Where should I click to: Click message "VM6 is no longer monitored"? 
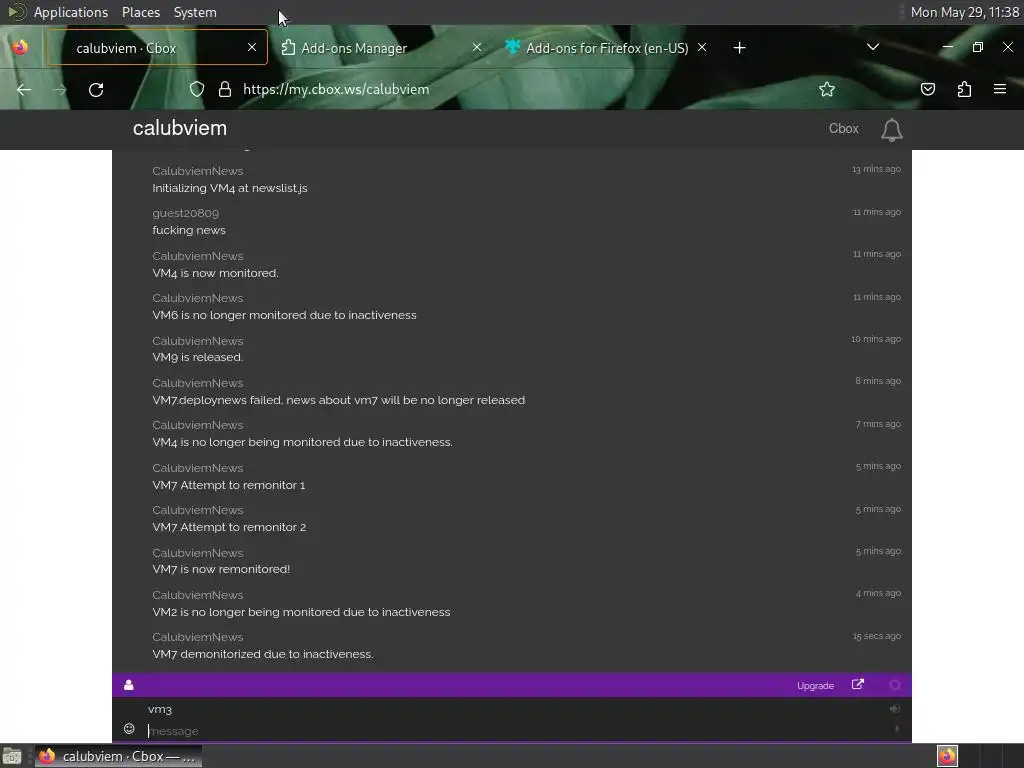pos(284,315)
